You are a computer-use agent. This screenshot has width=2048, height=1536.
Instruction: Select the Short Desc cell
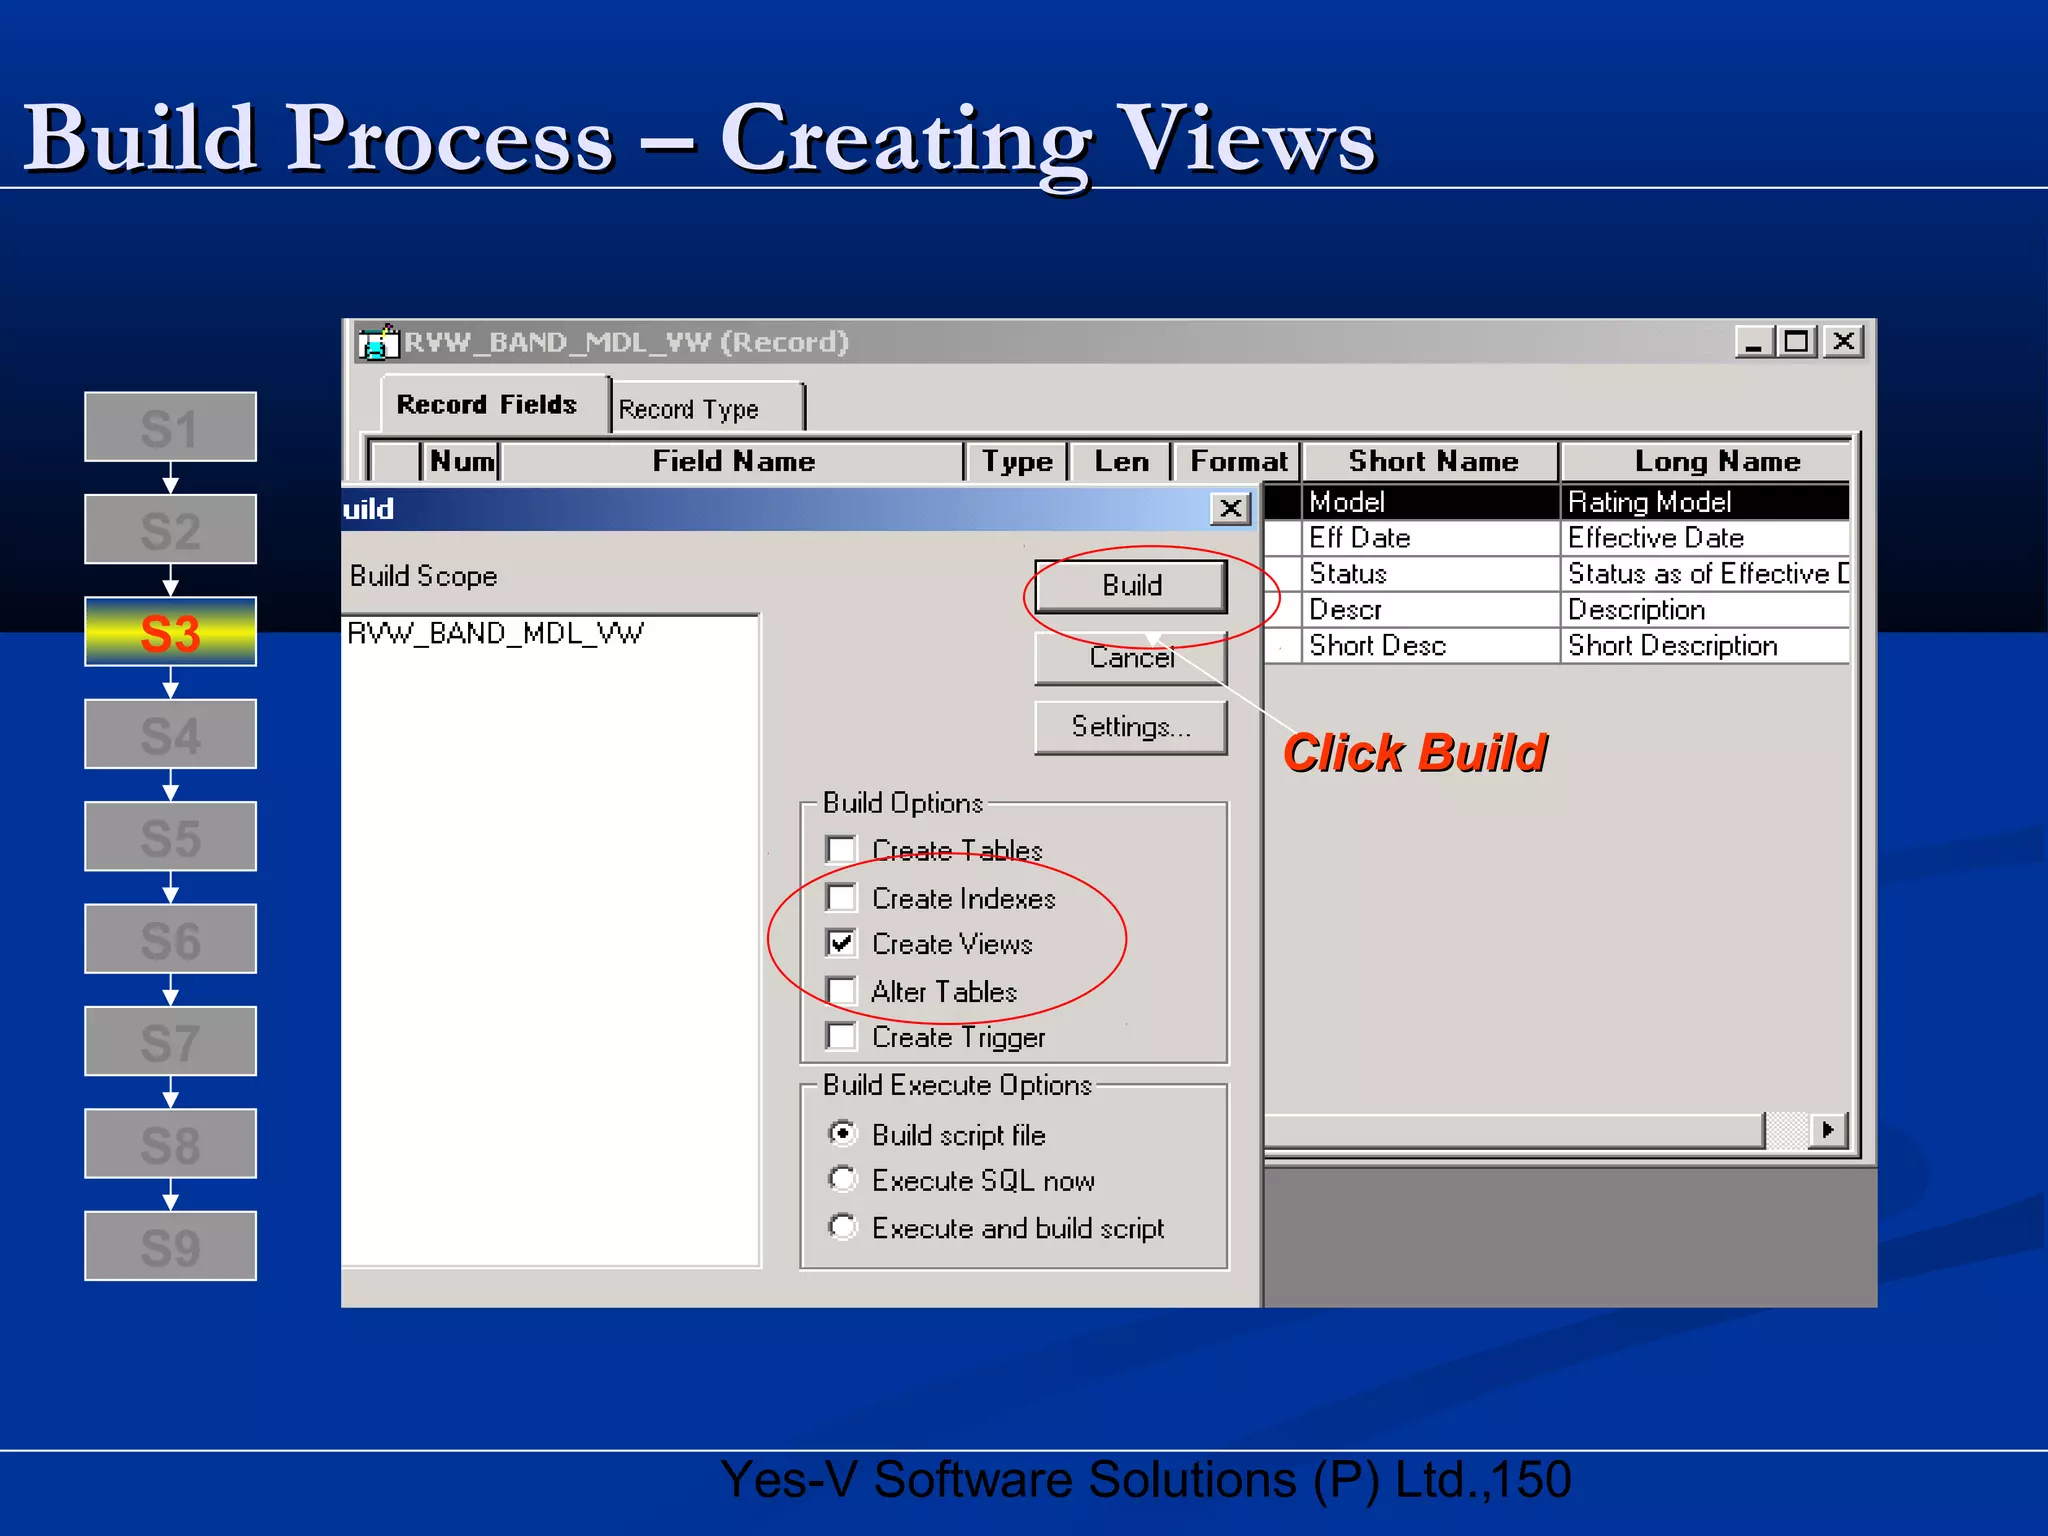[1431, 646]
